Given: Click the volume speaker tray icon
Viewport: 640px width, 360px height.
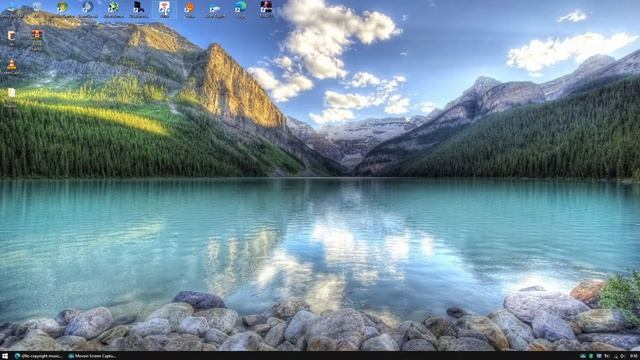Looking at the screenshot, I should 622,356.
